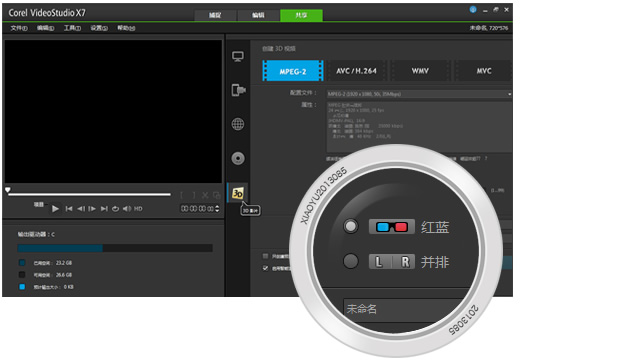Adjust the timecode with the stepper arrows
Screen dimensions: 625x360
pos(217,209)
